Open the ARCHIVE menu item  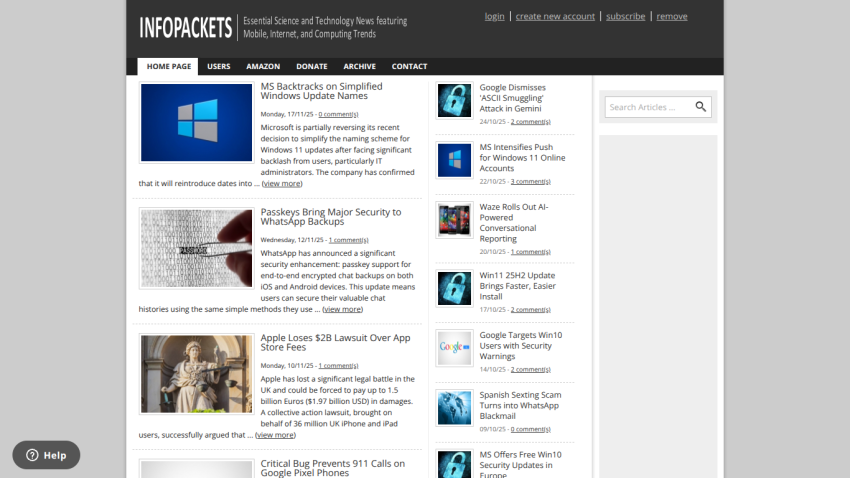359,66
